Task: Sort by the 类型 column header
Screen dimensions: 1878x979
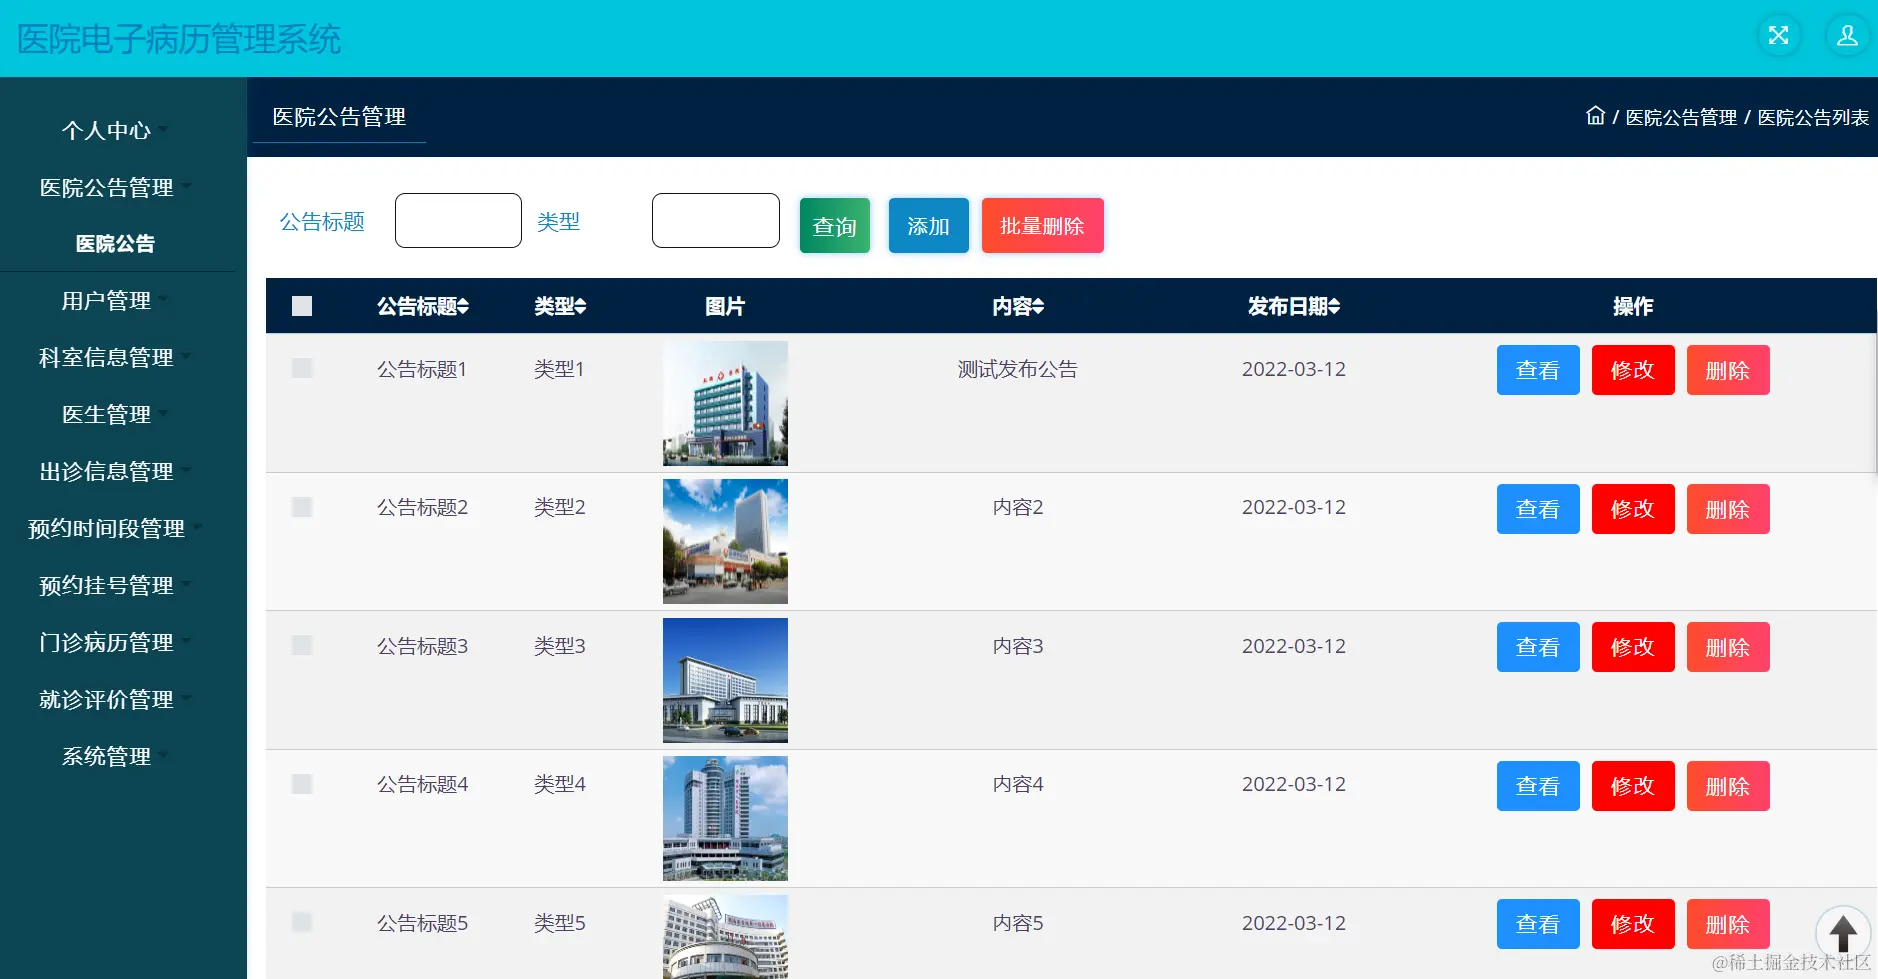Action: [560, 306]
